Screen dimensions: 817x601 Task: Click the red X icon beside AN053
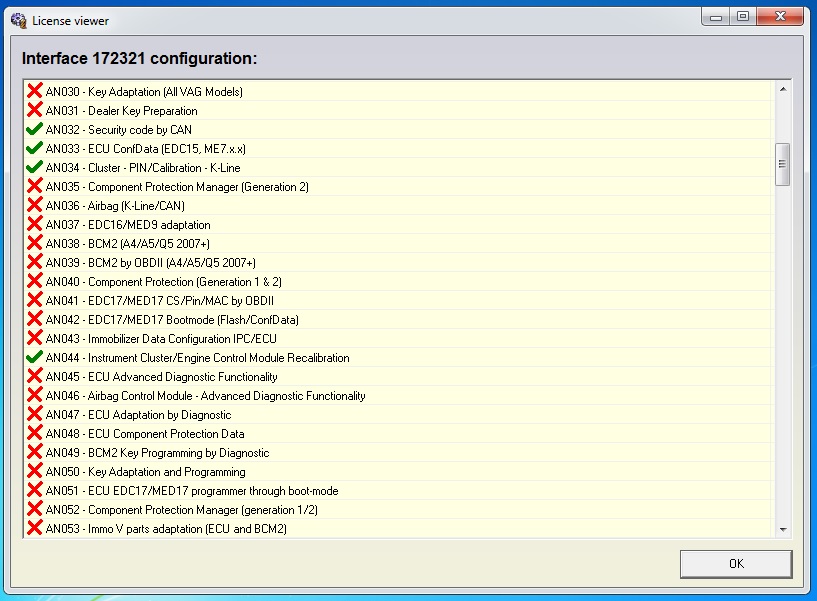34,529
